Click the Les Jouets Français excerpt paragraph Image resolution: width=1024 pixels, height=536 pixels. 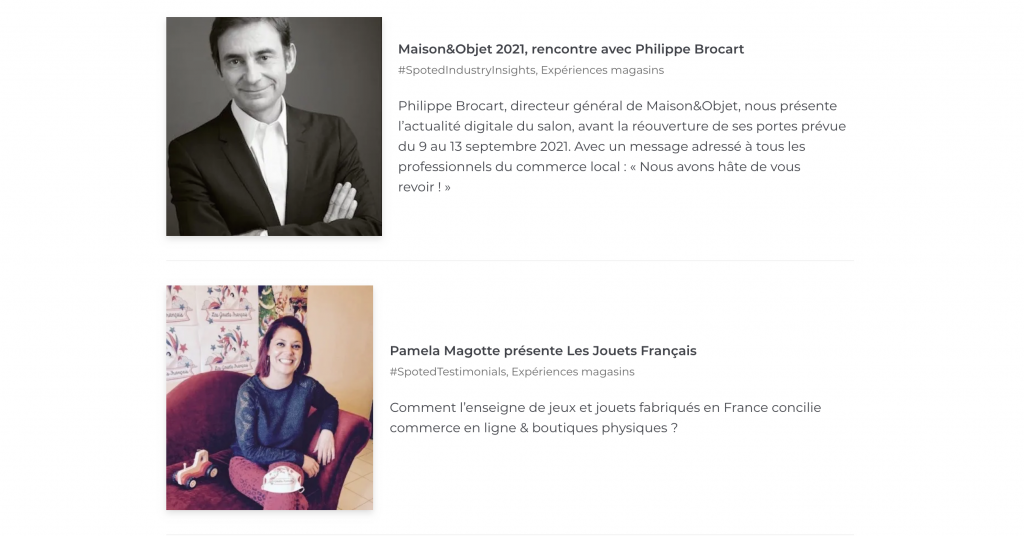coord(605,417)
